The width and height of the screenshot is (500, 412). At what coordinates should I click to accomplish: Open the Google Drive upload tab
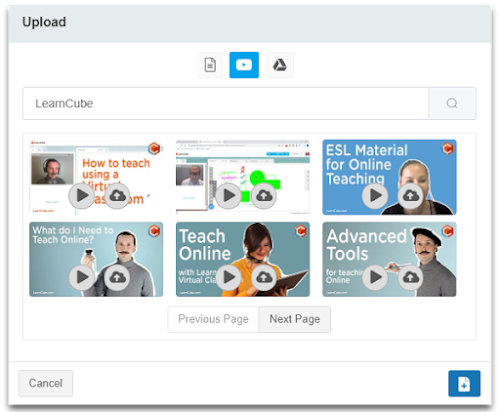280,65
